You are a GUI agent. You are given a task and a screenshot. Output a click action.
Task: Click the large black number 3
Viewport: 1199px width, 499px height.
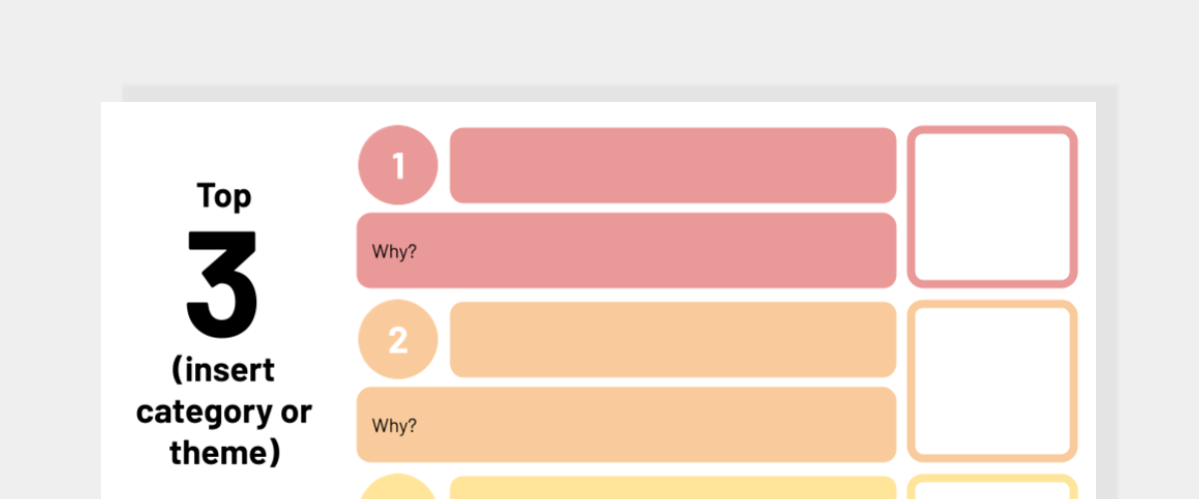pyautogui.click(x=223, y=284)
